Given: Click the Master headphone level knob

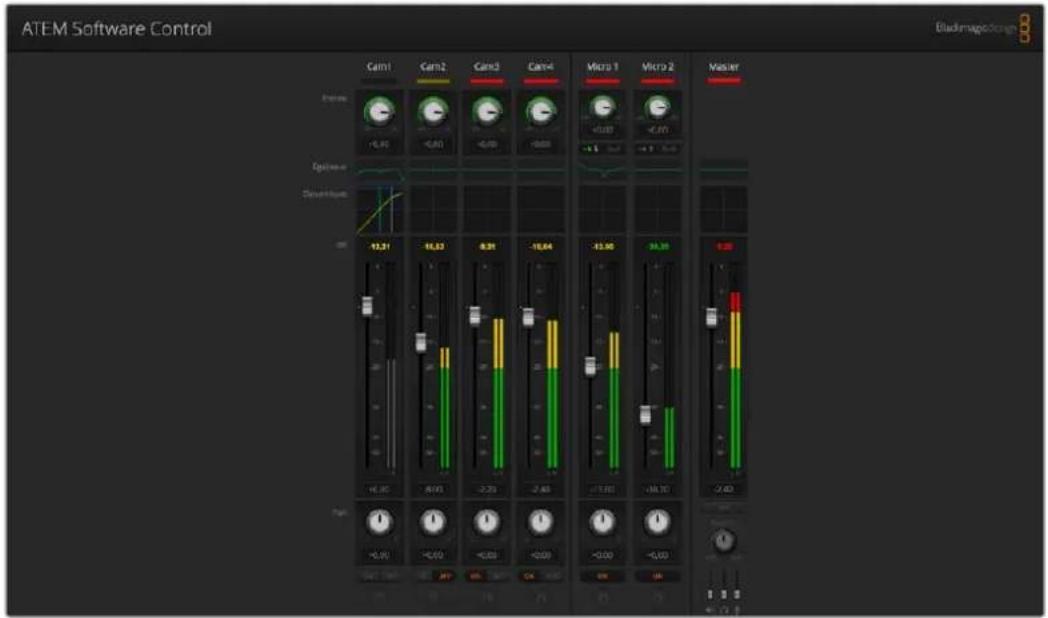Looking at the screenshot, I should coord(724,540).
